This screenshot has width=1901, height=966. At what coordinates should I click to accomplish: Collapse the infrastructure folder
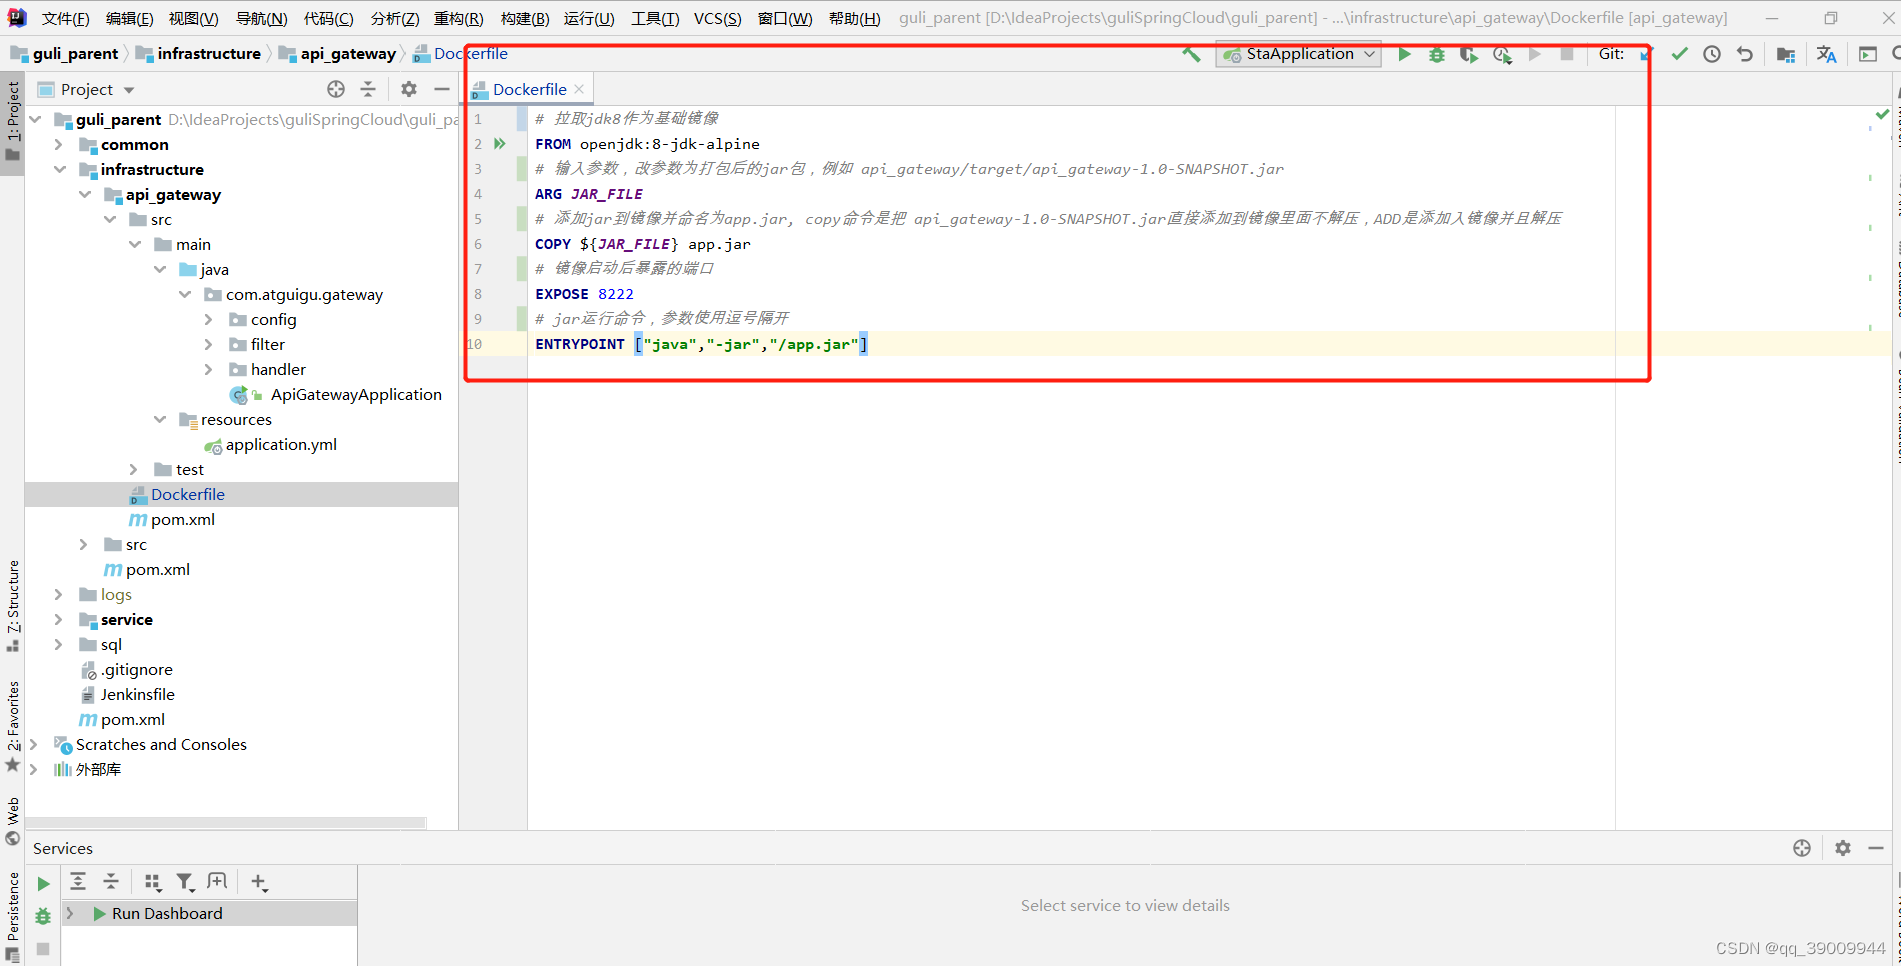[x=59, y=170]
